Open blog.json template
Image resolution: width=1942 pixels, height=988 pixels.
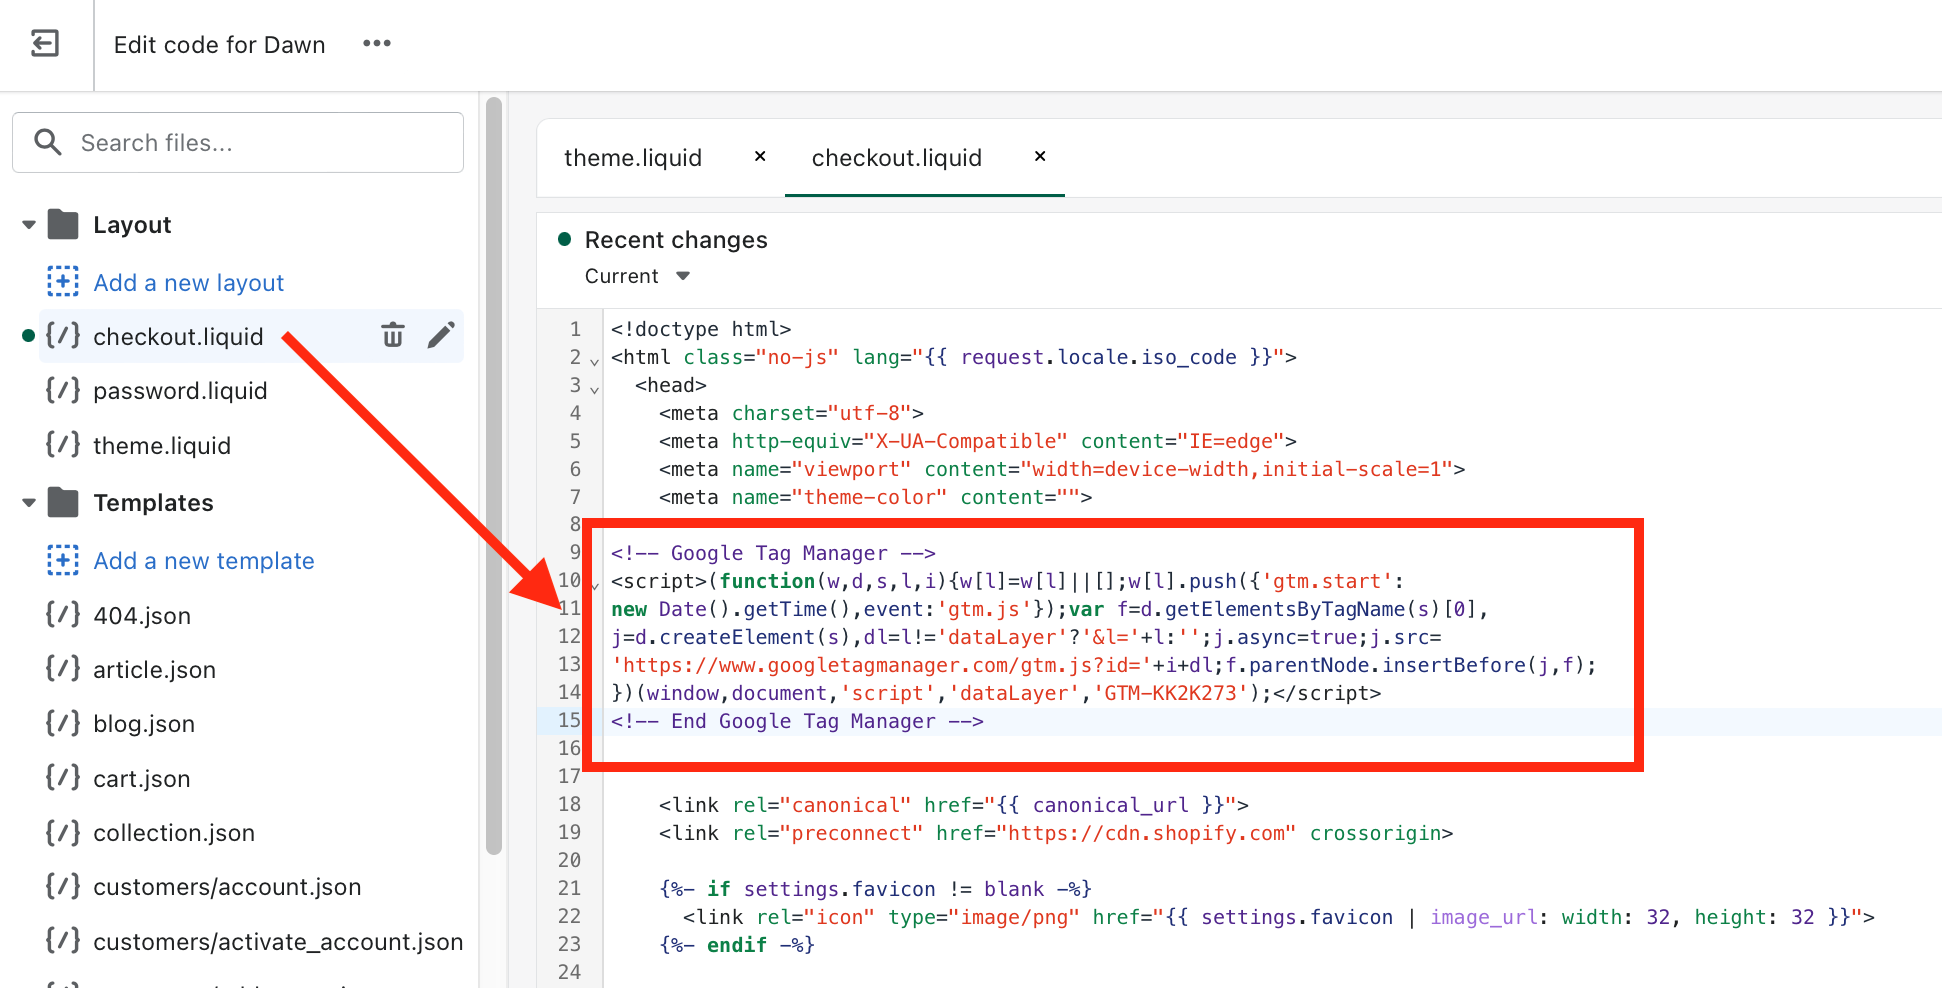pyautogui.click(x=144, y=724)
